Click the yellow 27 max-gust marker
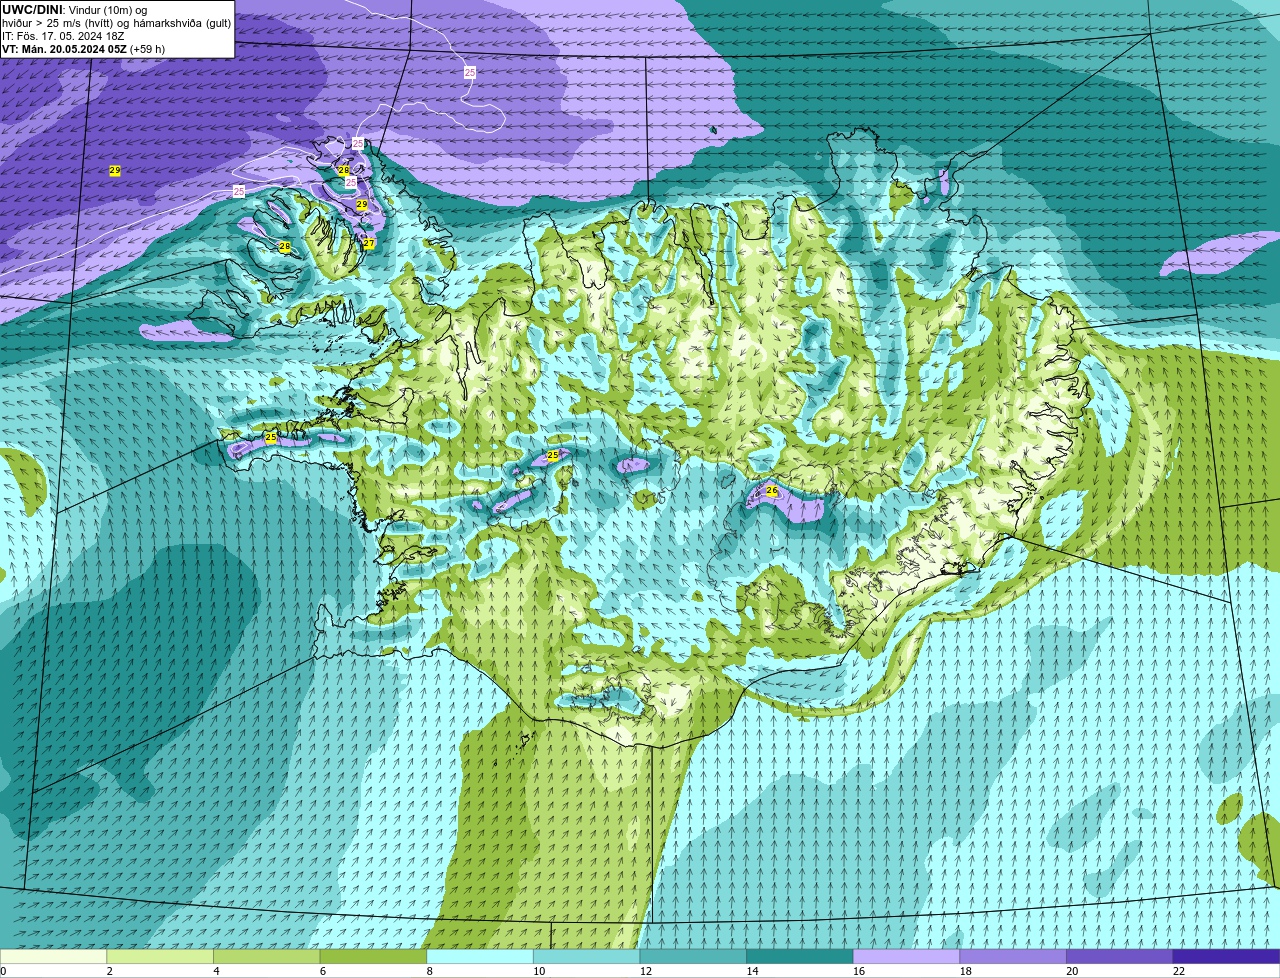Viewport: 1280px width, 978px height. click(x=369, y=244)
